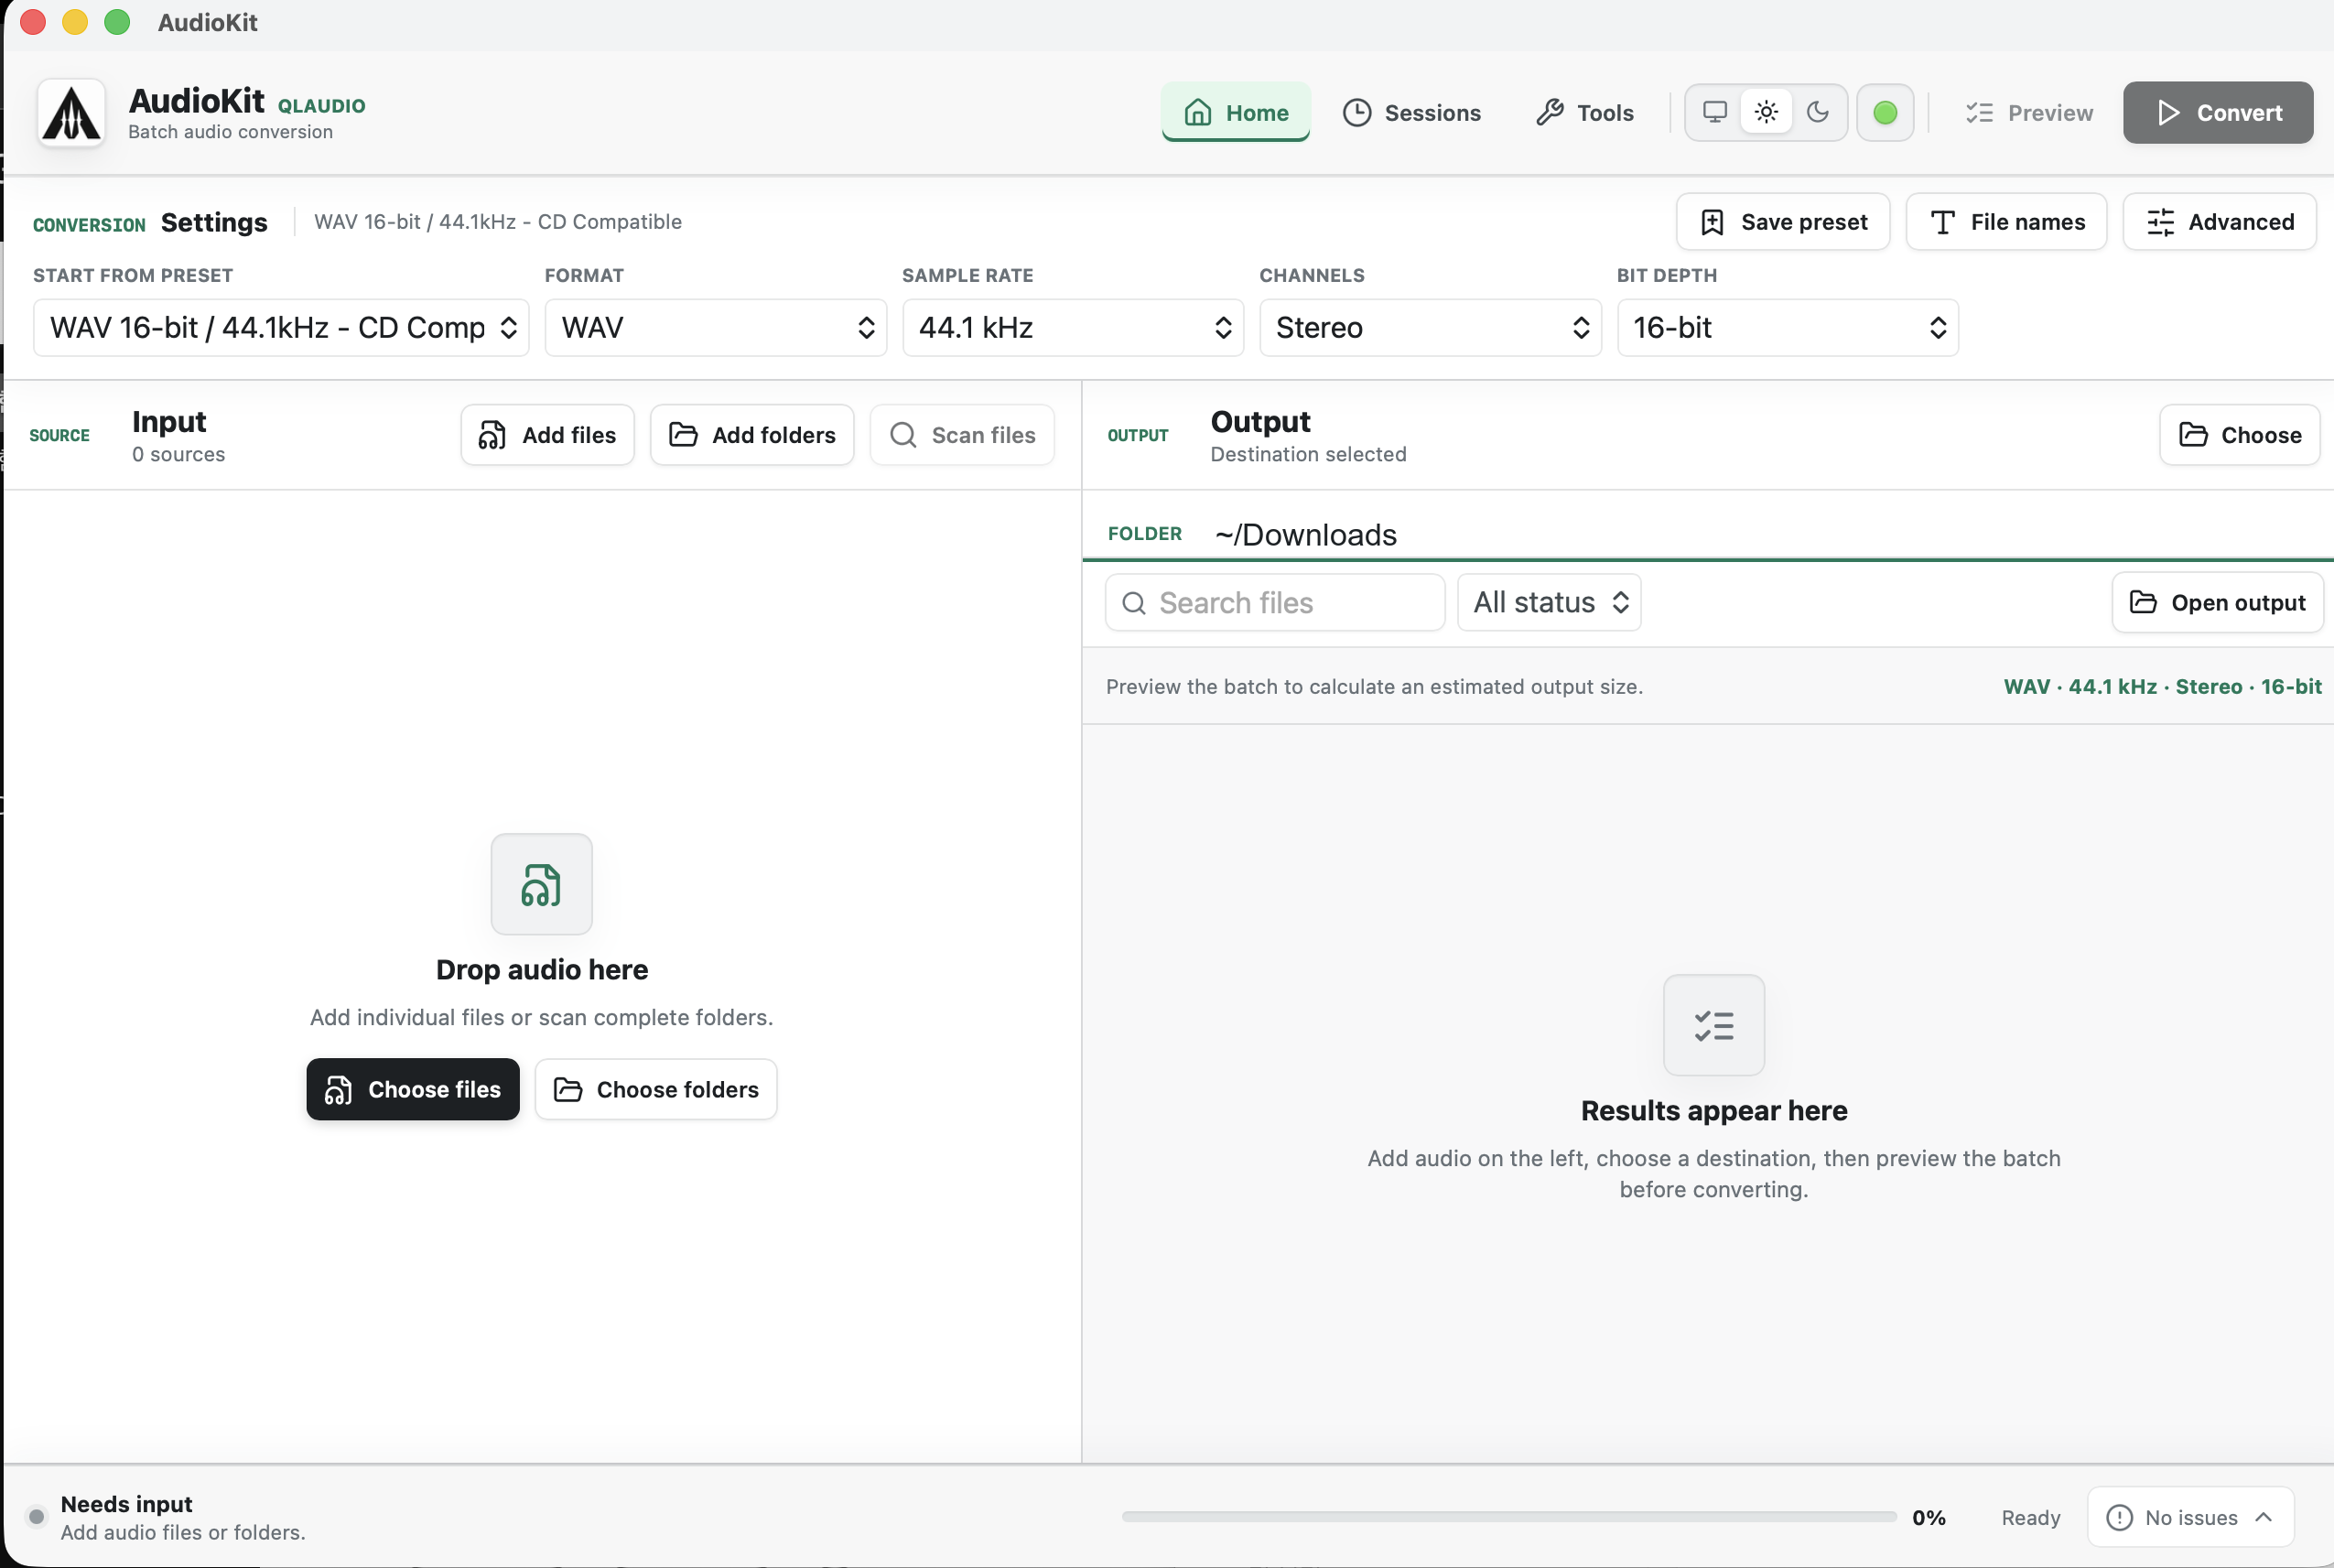2334x1568 pixels.
Task: Click Choose output destination button
Action: pos(2239,435)
